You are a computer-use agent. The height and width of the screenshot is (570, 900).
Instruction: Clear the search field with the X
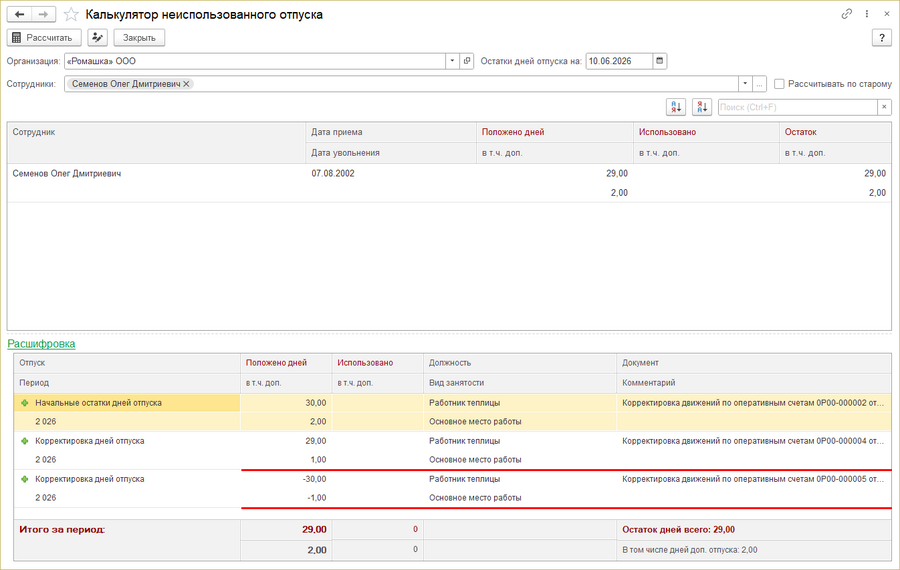pyautogui.click(x=885, y=107)
